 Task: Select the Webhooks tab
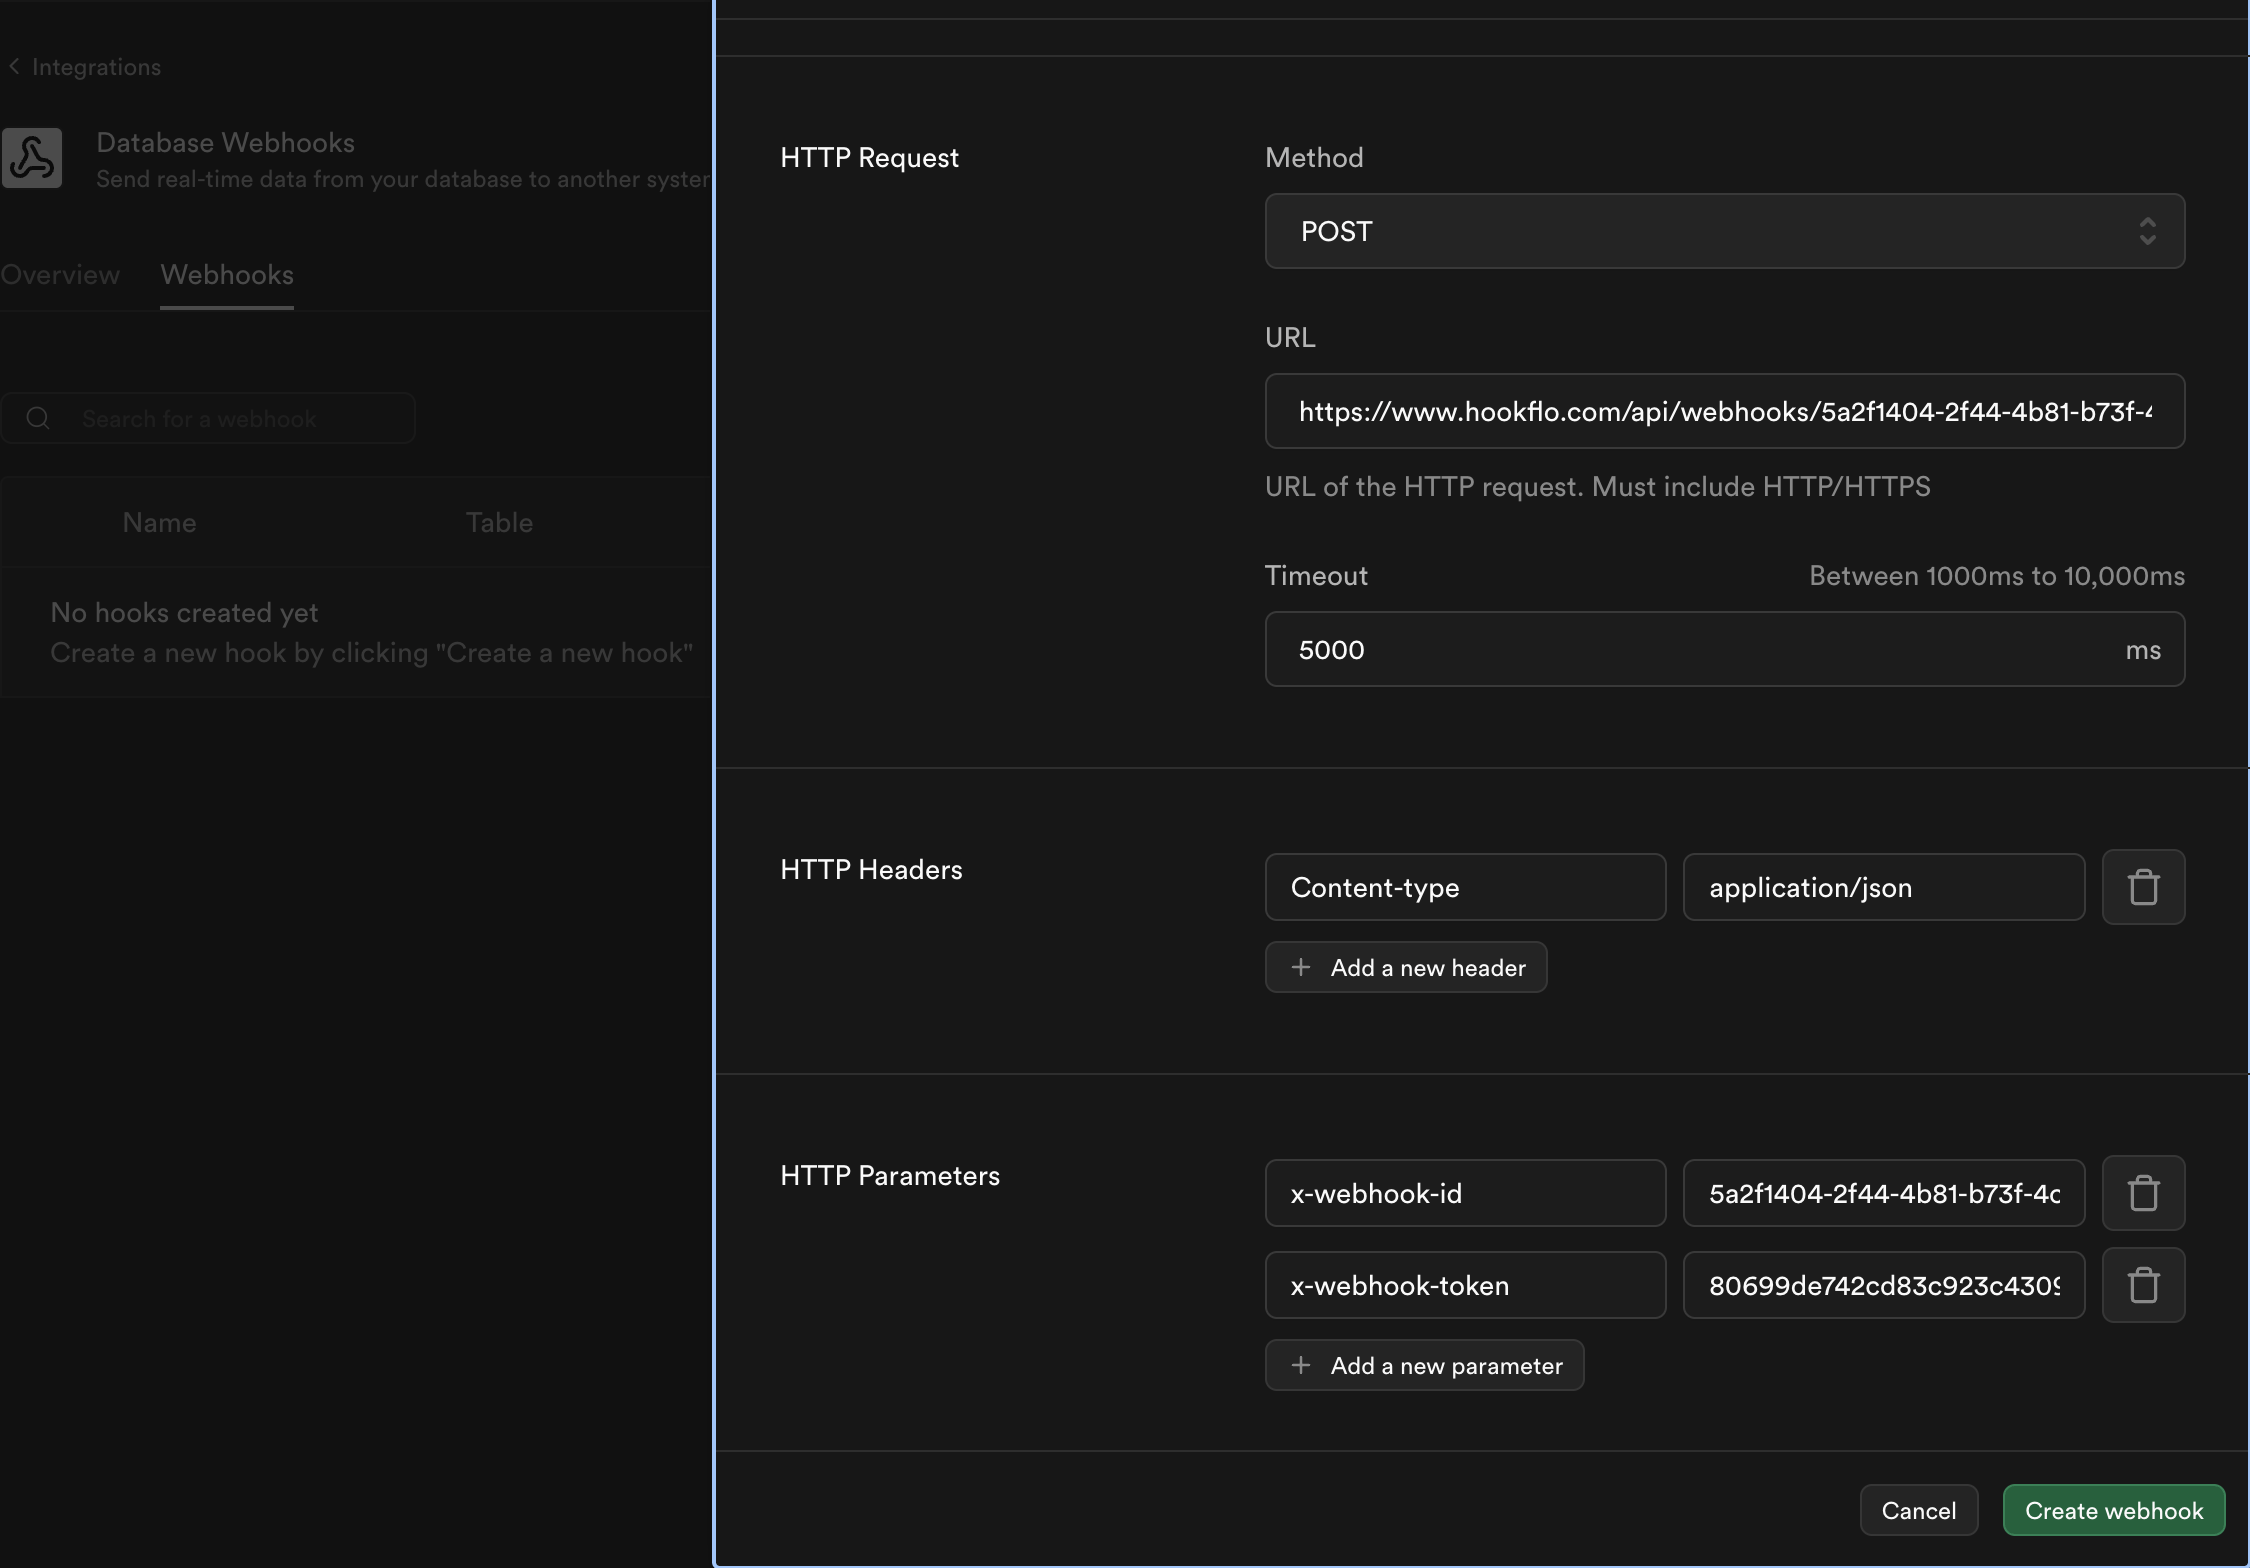point(227,275)
